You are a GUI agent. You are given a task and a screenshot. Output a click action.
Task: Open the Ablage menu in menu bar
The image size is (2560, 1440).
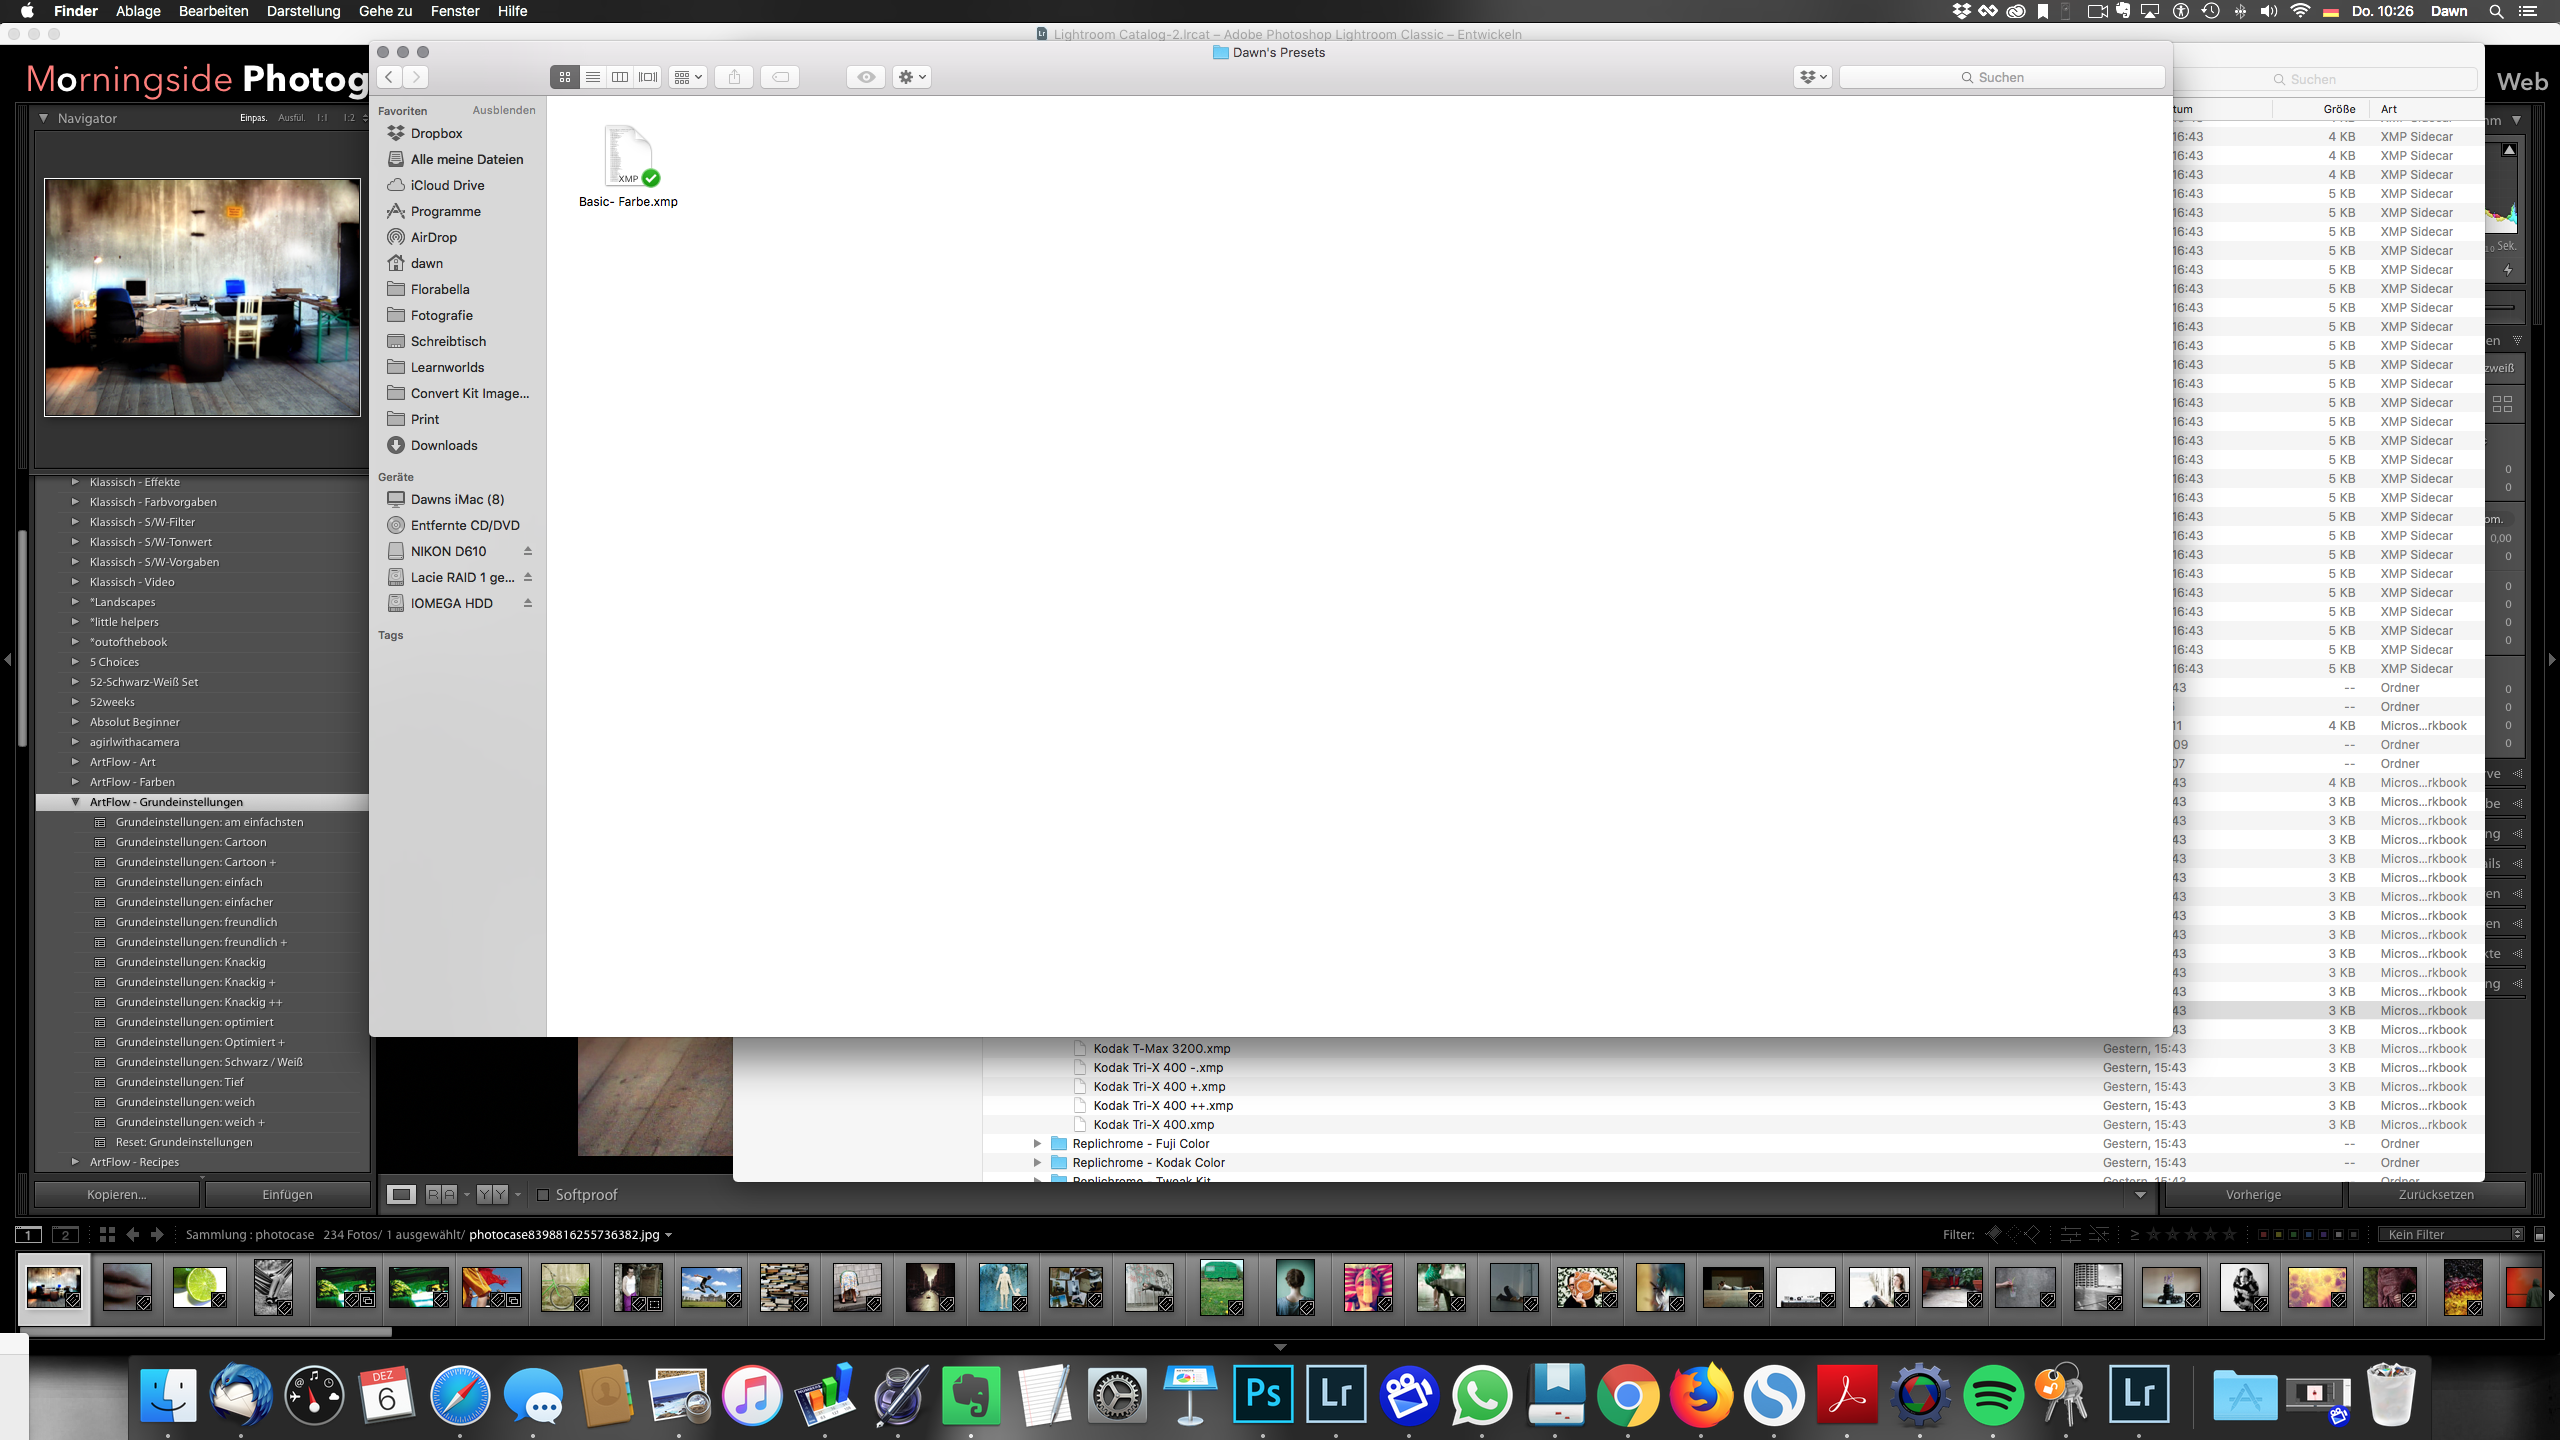click(139, 12)
